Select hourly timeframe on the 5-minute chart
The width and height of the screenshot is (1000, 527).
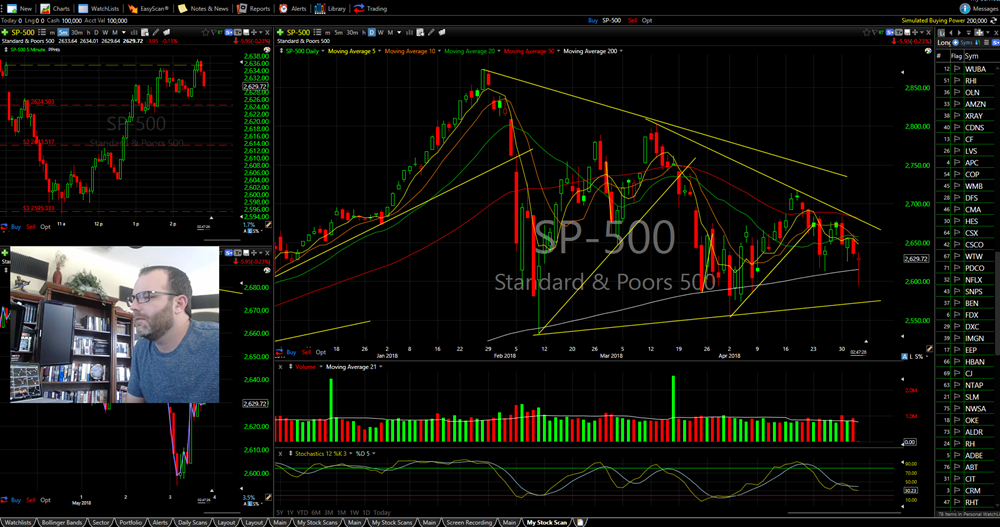89,33
